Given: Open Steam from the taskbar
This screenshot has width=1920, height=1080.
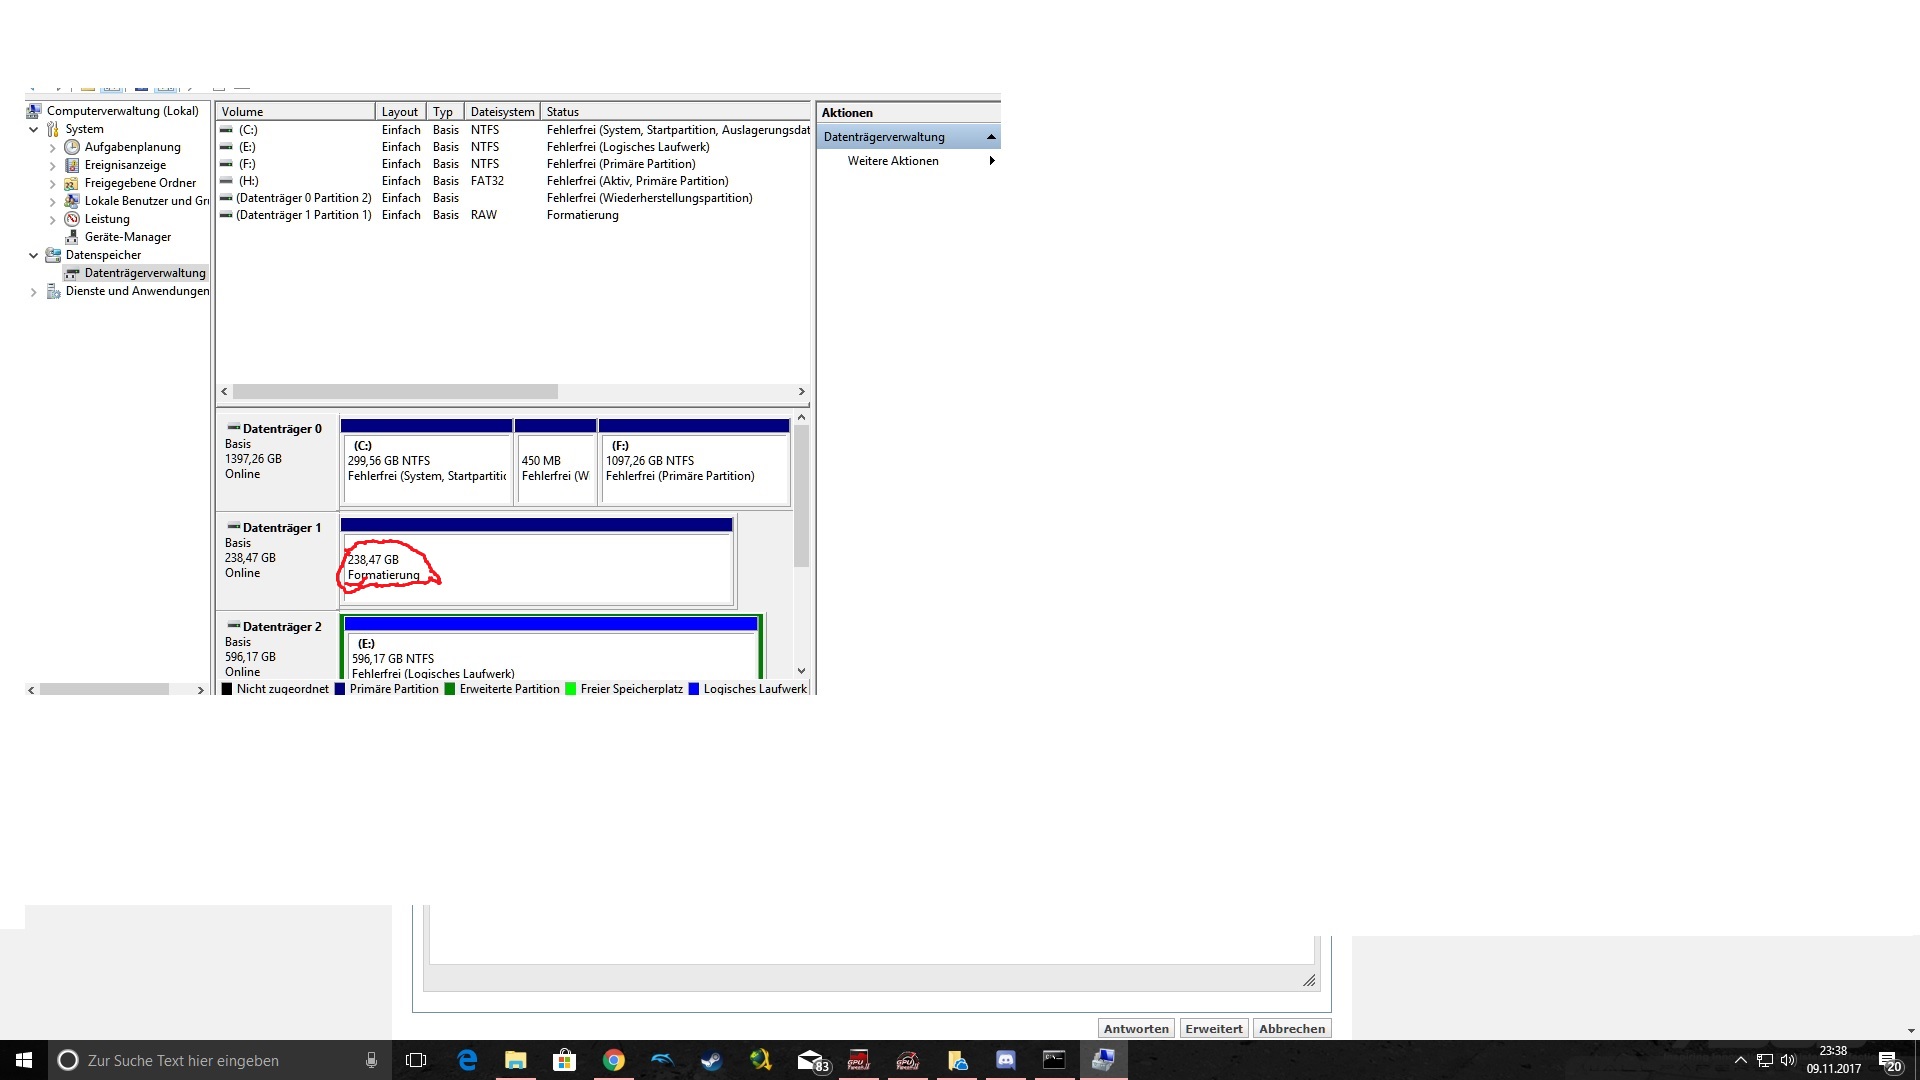Looking at the screenshot, I should tap(711, 1060).
